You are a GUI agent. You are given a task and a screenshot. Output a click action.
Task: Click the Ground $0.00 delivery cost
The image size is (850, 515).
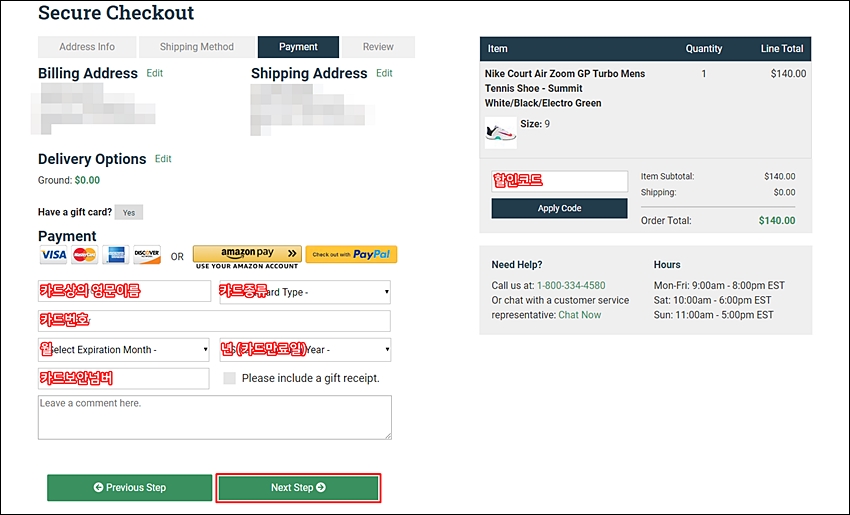point(87,180)
